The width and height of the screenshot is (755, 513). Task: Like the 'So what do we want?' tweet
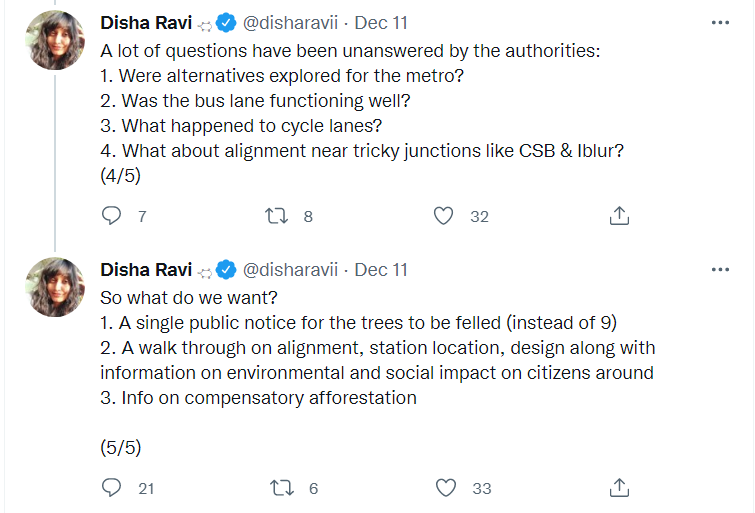(x=446, y=488)
